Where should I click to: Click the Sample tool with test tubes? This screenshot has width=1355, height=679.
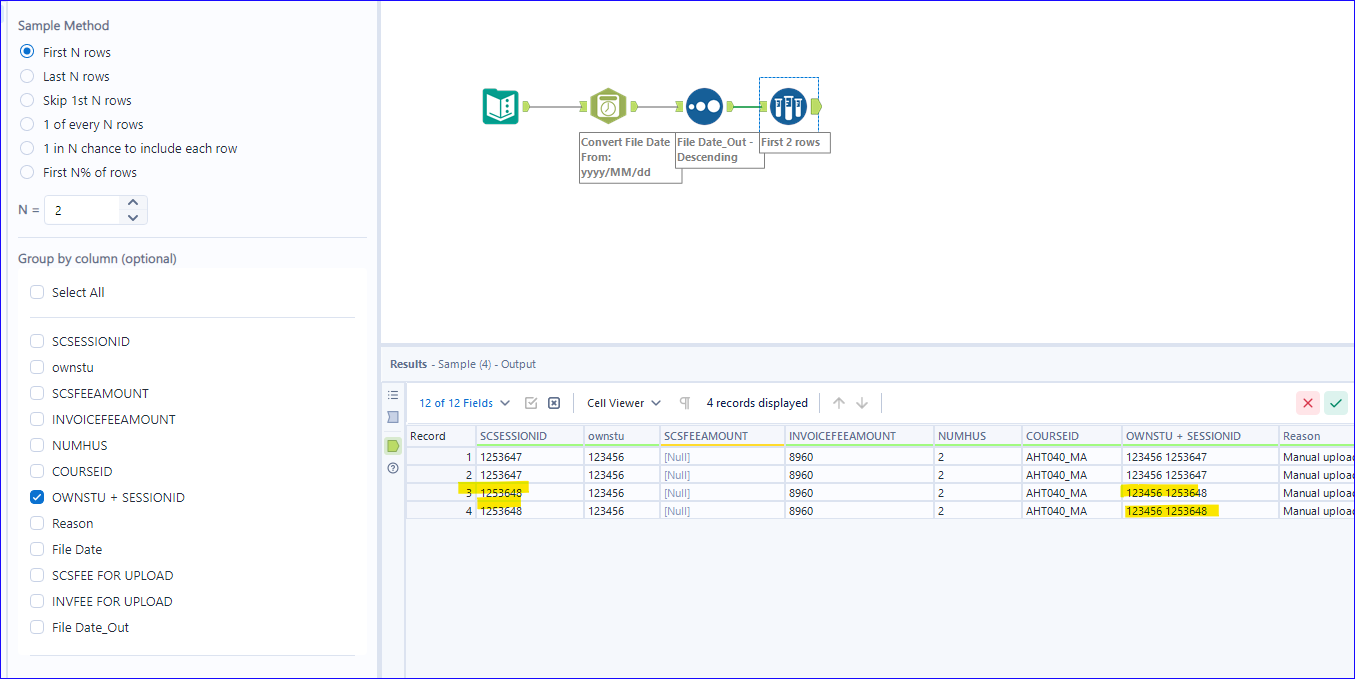tap(788, 106)
